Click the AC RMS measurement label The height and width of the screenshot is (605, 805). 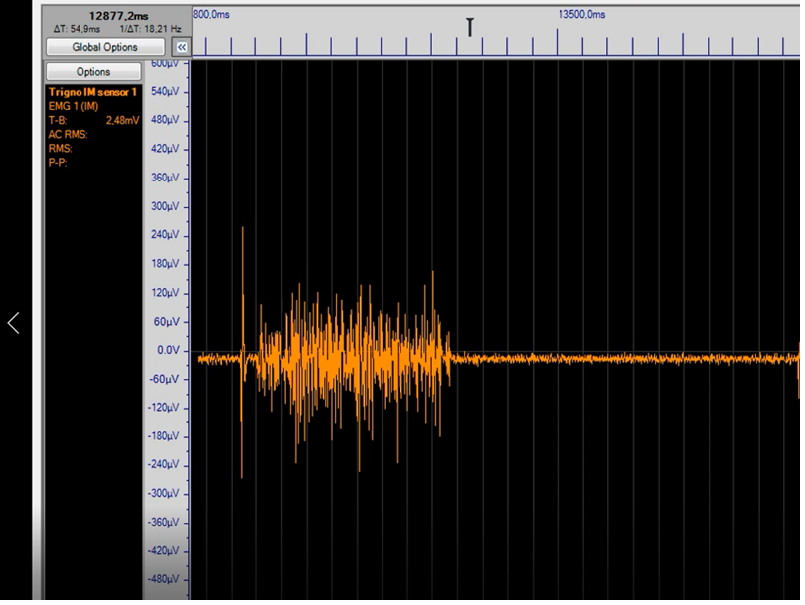(68, 135)
